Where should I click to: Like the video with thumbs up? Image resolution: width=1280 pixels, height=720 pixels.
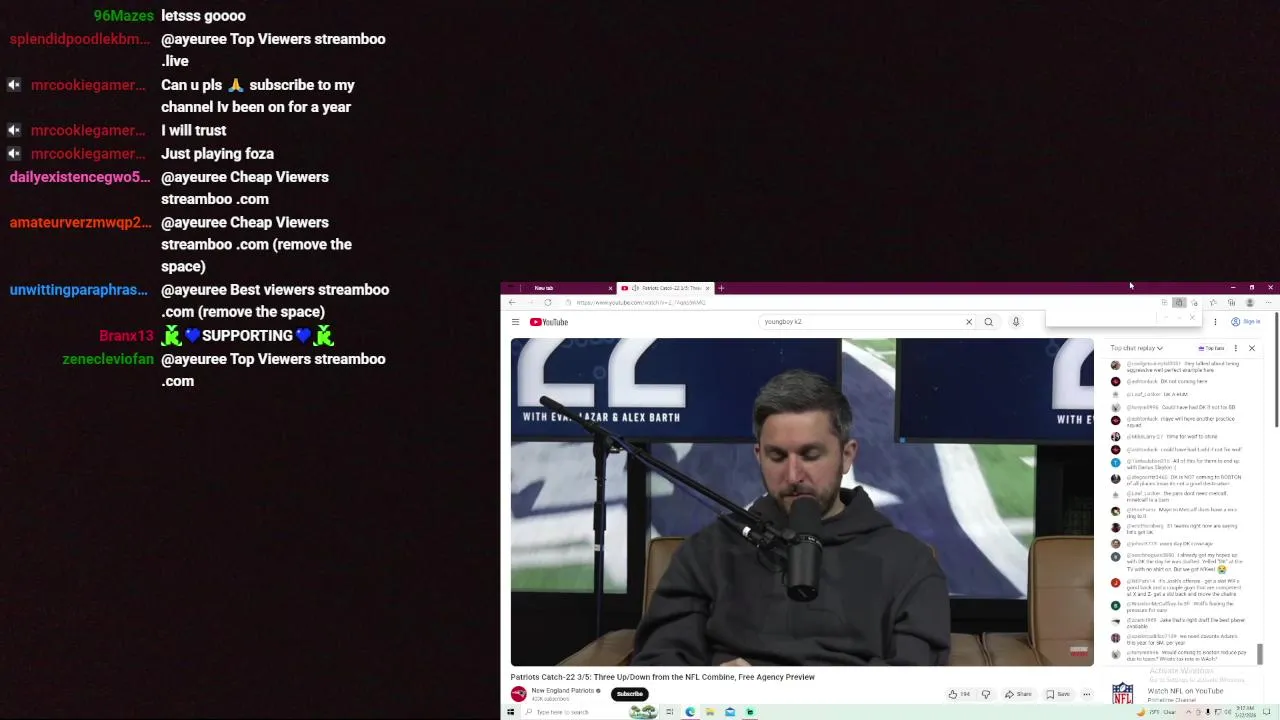click(958, 694)
